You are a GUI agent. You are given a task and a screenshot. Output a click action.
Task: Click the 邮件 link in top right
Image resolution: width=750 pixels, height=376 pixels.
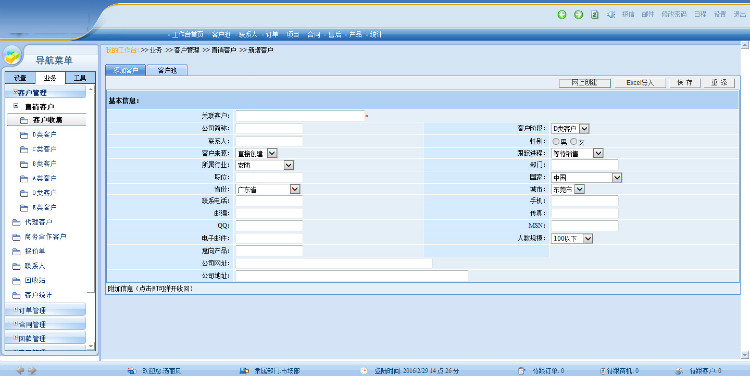(648, 14)
